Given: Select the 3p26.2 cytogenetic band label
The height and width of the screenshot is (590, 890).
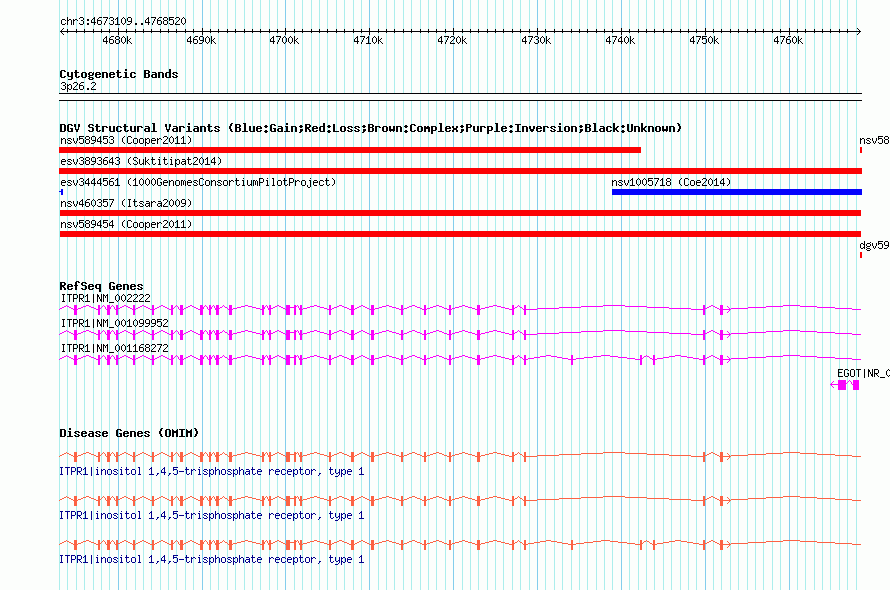Looking at the screenshot, I should [x=78, y=86].
